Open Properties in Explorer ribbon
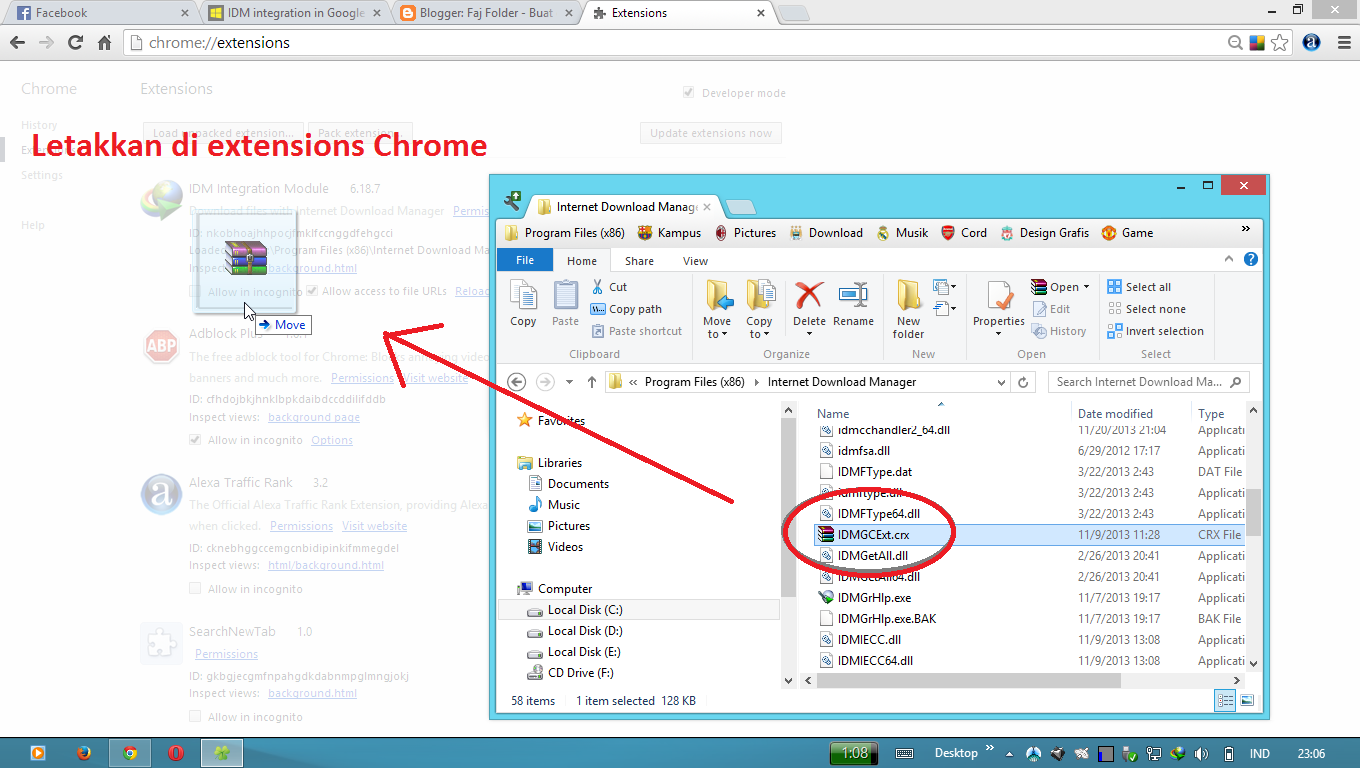Image resolution: width=1360 pixels, height=768 pixels. click(998, 308)
